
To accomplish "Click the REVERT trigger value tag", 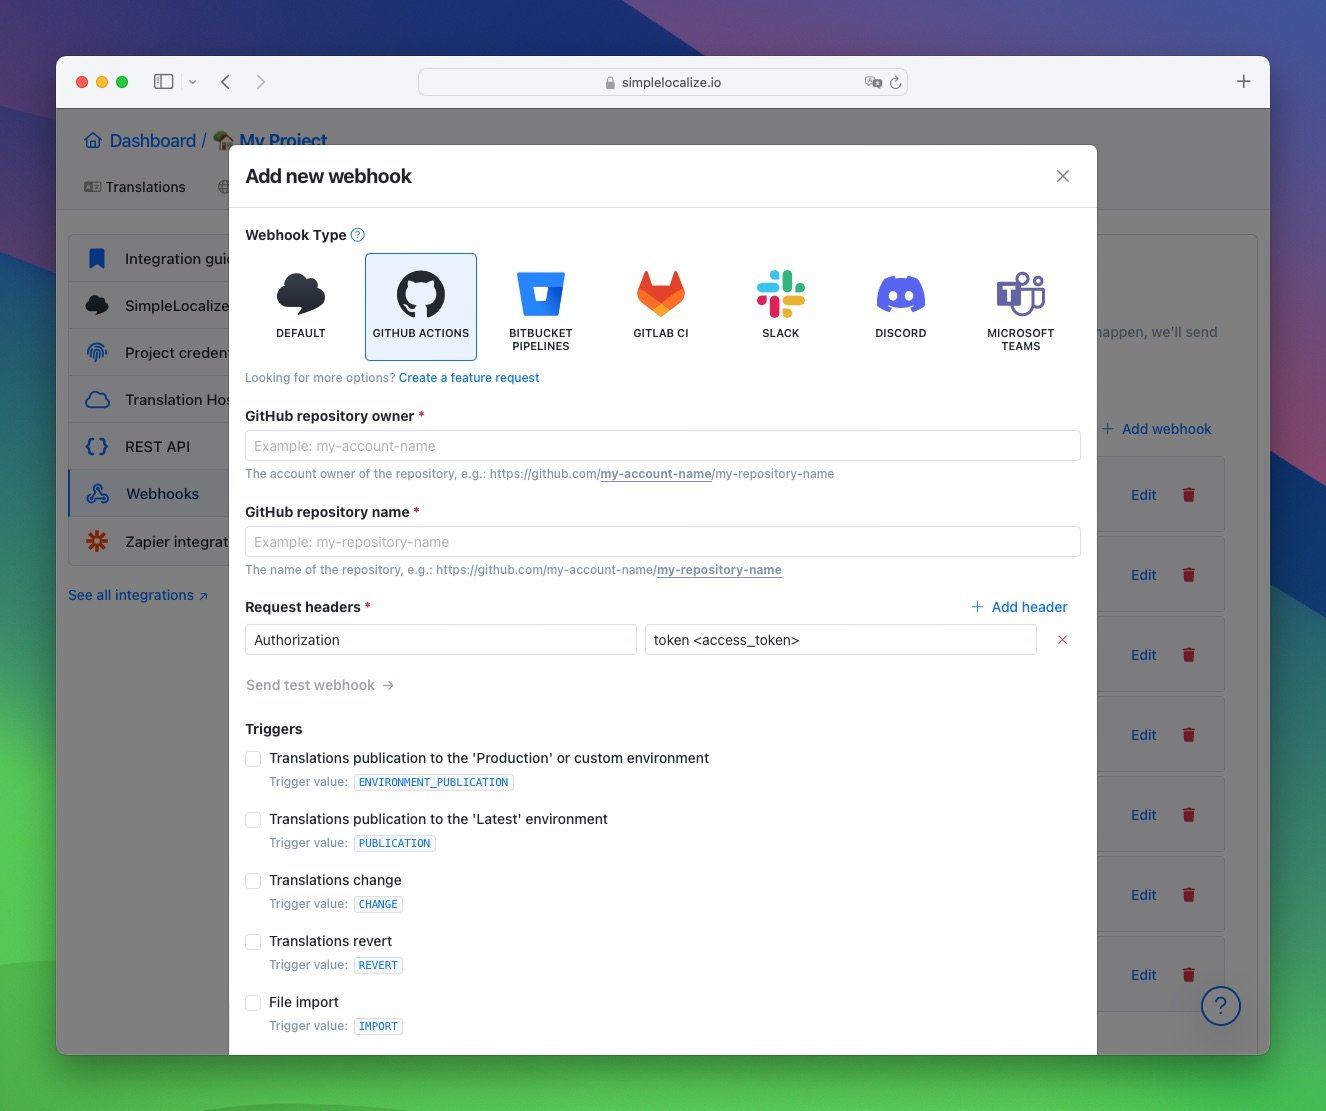I will click(378, 965).
